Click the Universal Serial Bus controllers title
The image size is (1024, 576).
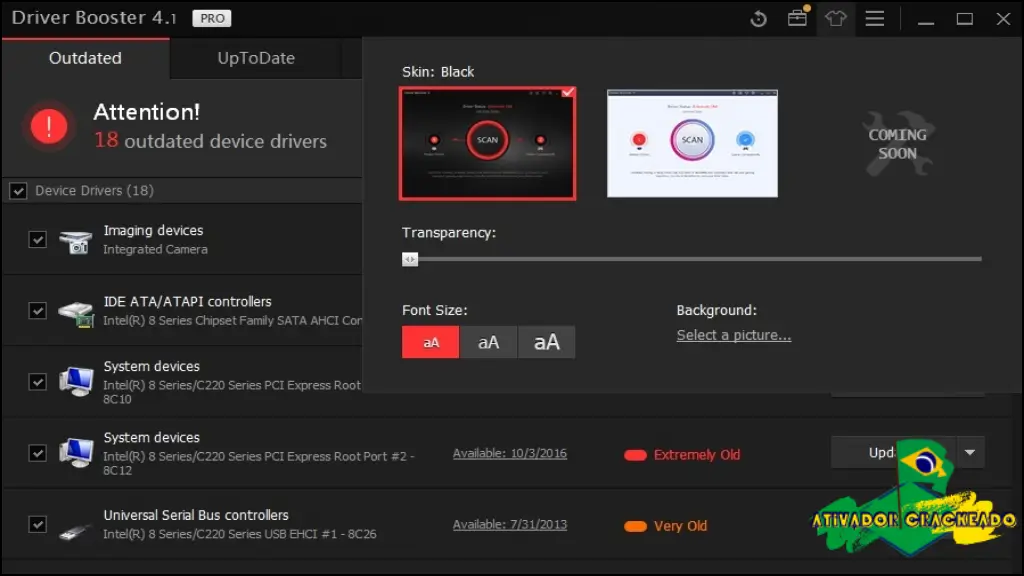[x=196, y=515]
